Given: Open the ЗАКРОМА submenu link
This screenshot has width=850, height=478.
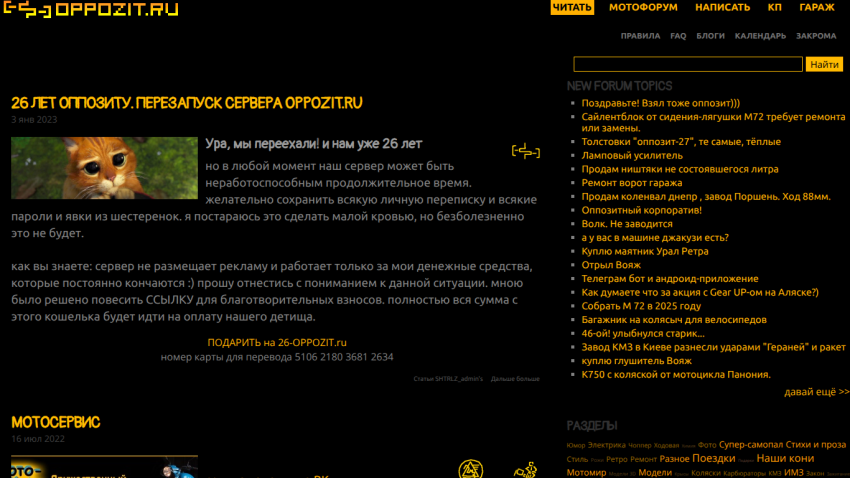Looking at the screenshot, I should (x=816, y=36).
